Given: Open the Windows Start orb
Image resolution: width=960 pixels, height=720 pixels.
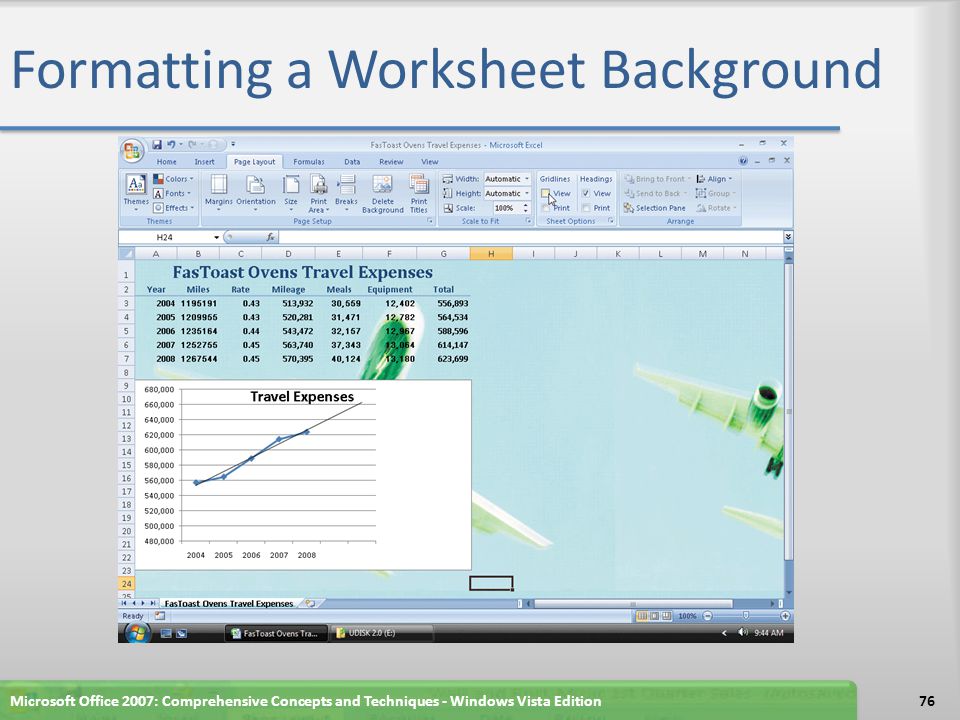Looking at the screenshot, I should [137, 633].
